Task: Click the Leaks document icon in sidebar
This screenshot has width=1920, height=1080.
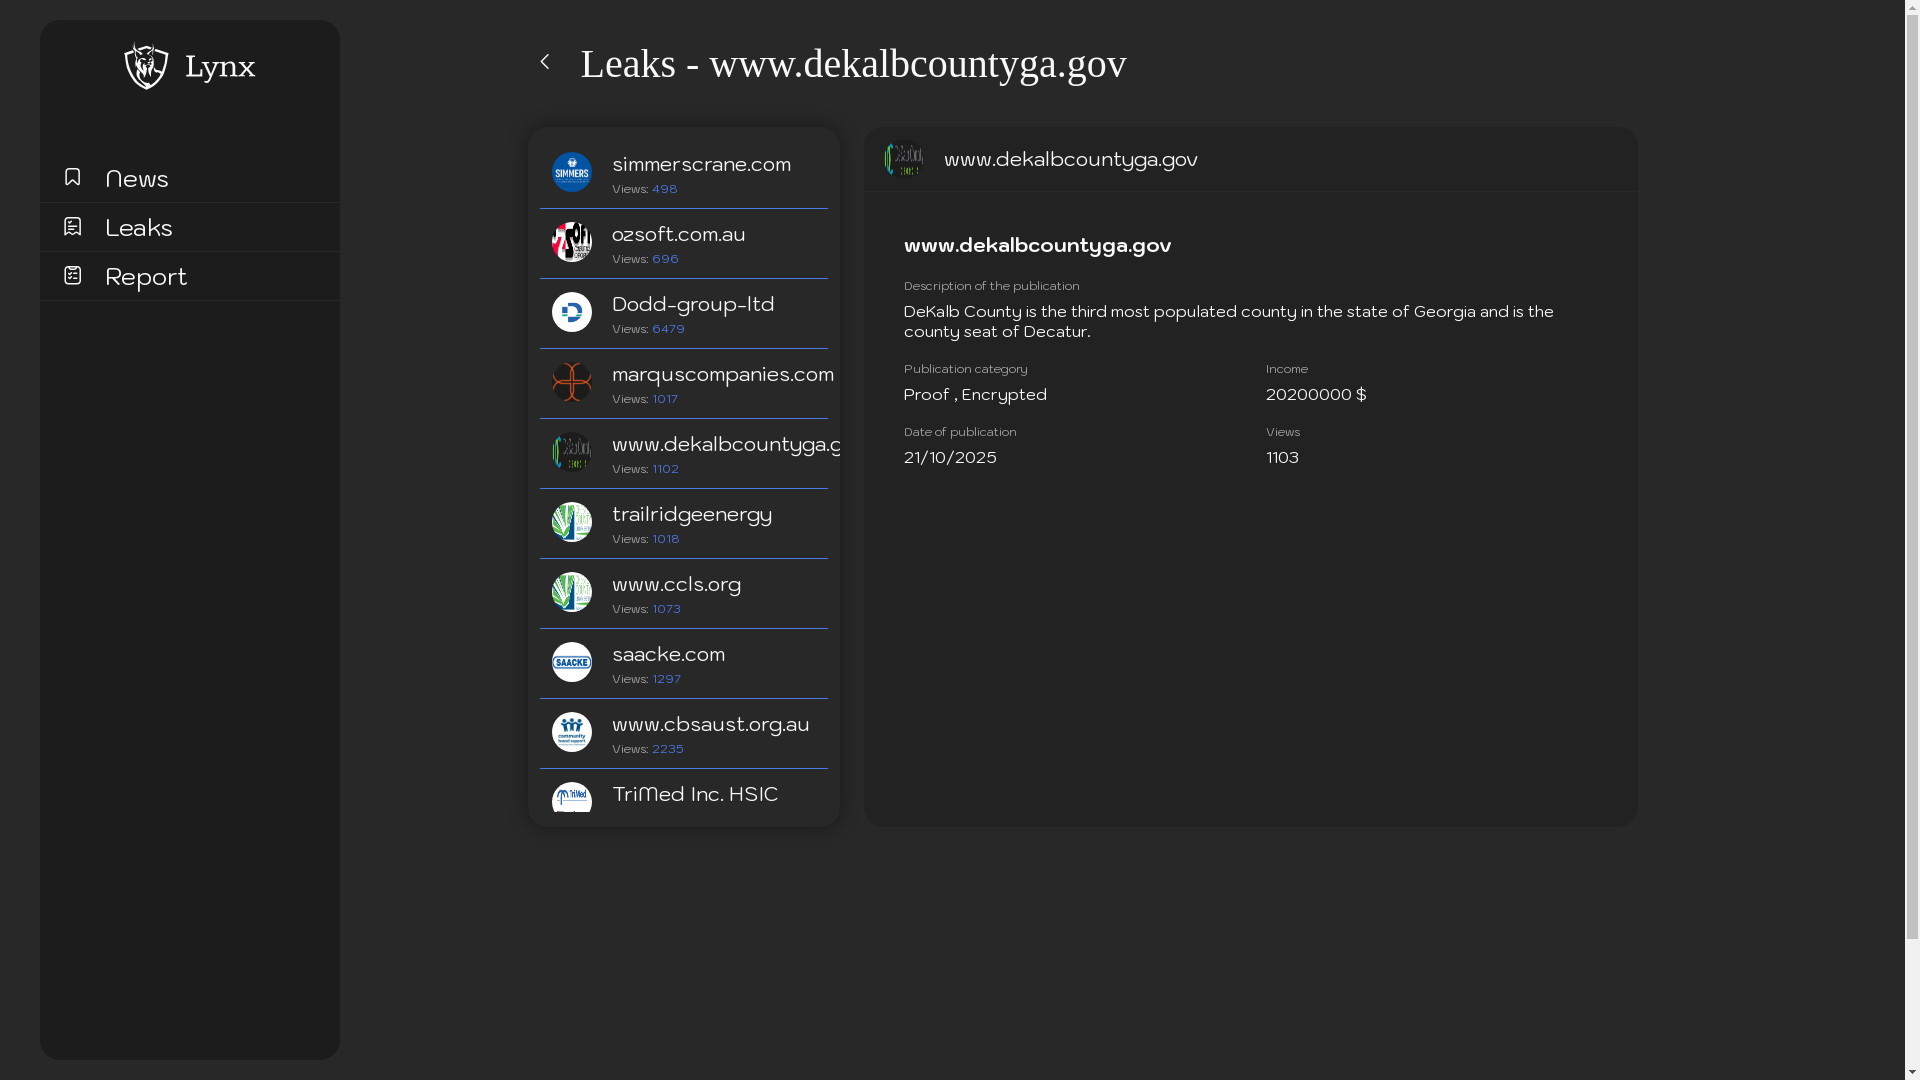Action: point(72,226)
